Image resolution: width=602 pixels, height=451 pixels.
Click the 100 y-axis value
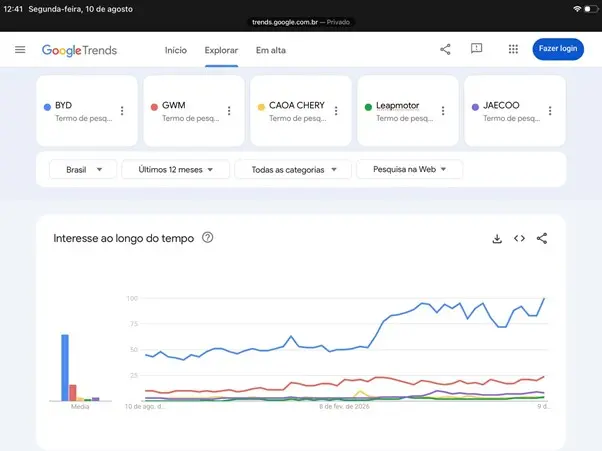tap(132, 298)
